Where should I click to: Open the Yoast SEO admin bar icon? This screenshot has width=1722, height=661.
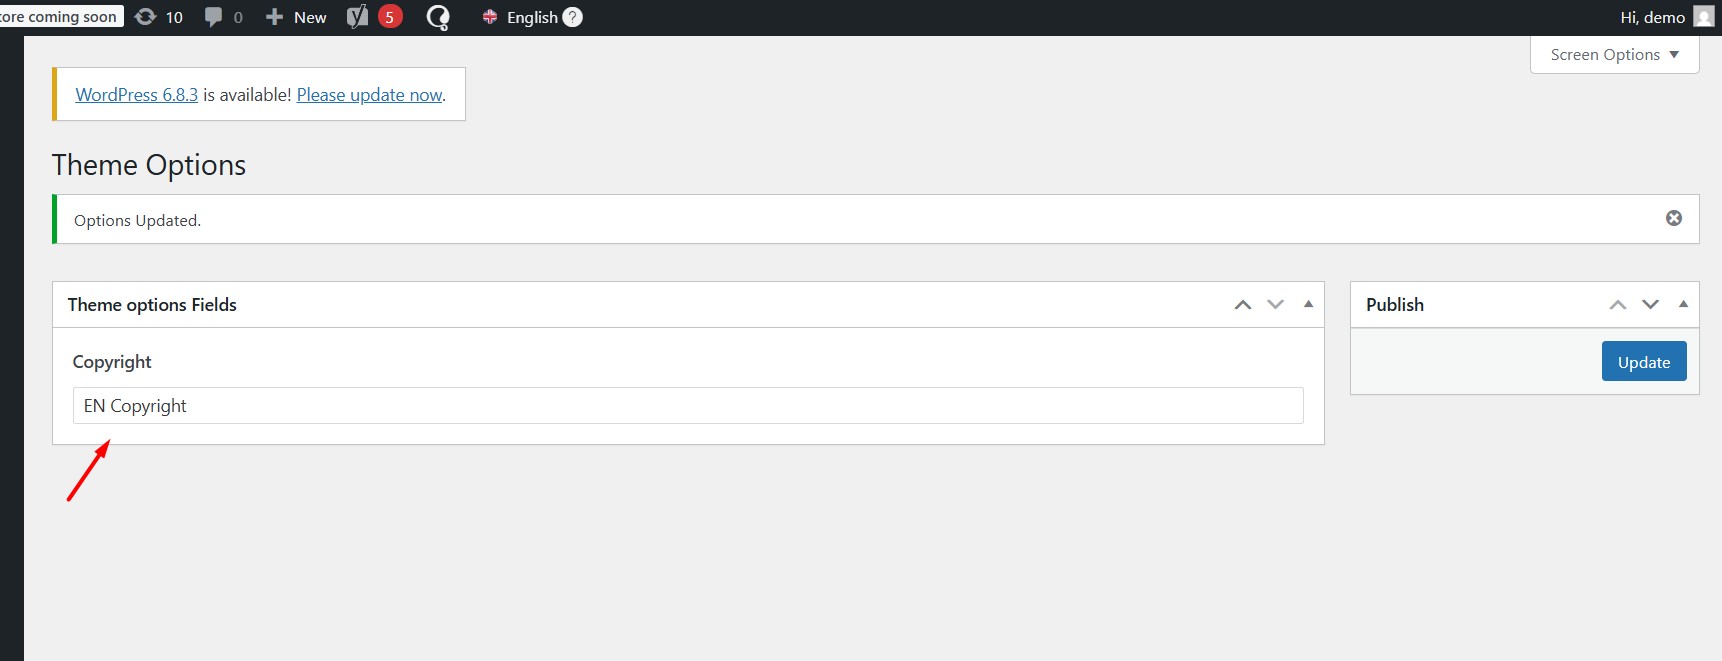pyautogui.click(x=357, y=17)
